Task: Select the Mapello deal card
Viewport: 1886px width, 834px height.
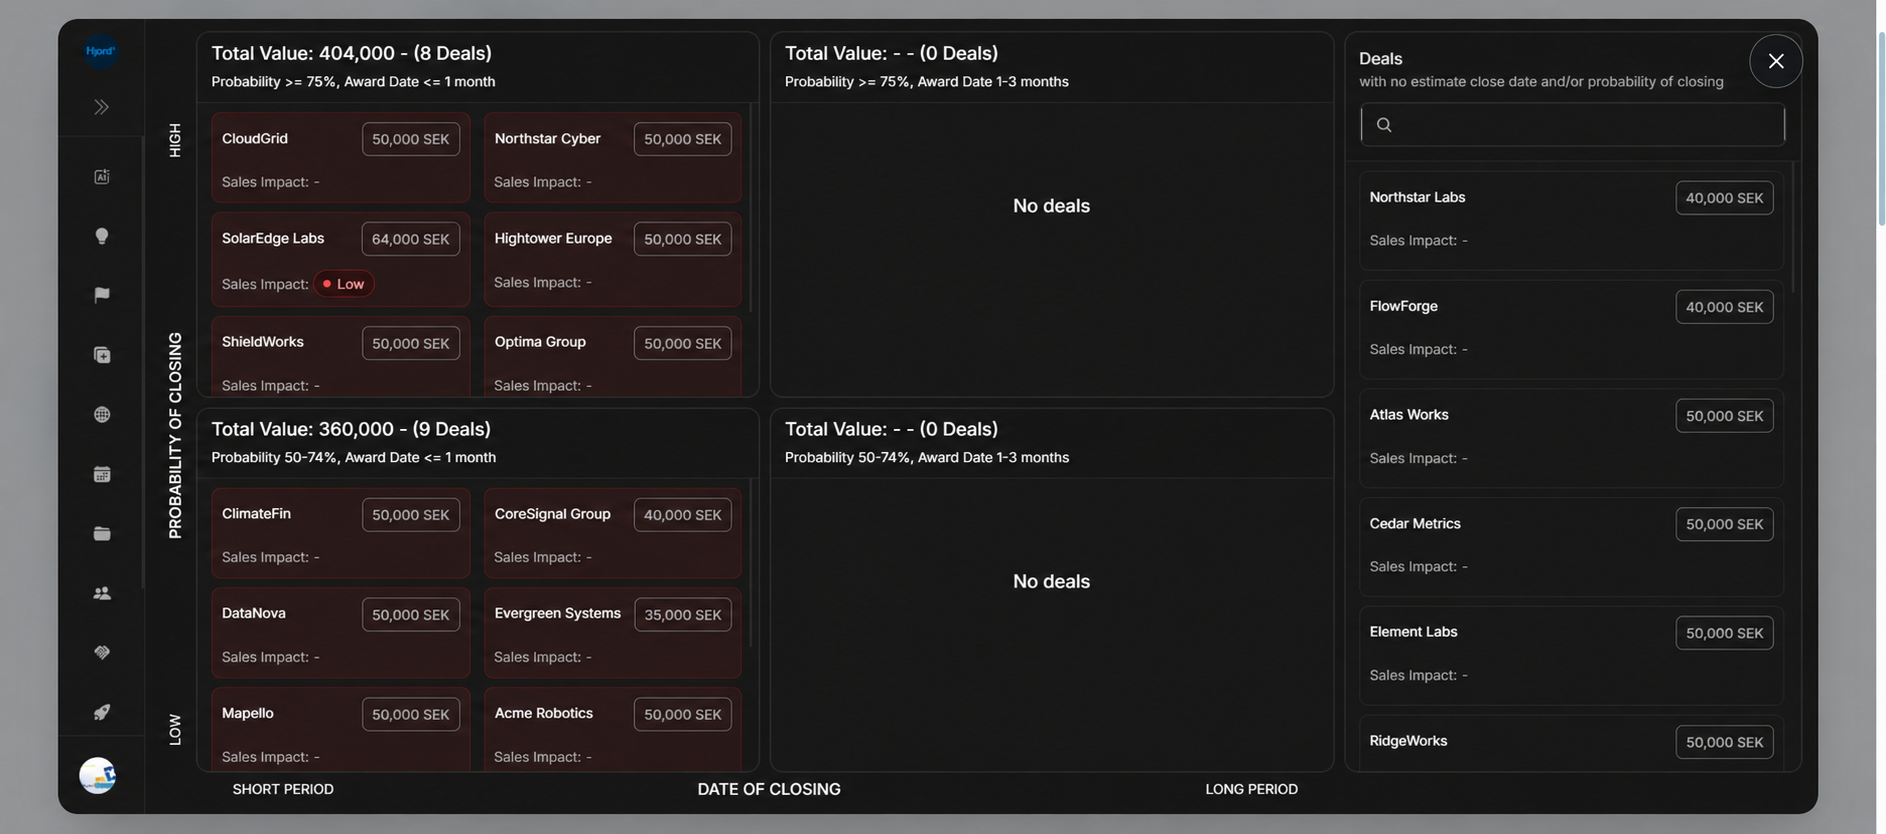Action: [341, 729]
